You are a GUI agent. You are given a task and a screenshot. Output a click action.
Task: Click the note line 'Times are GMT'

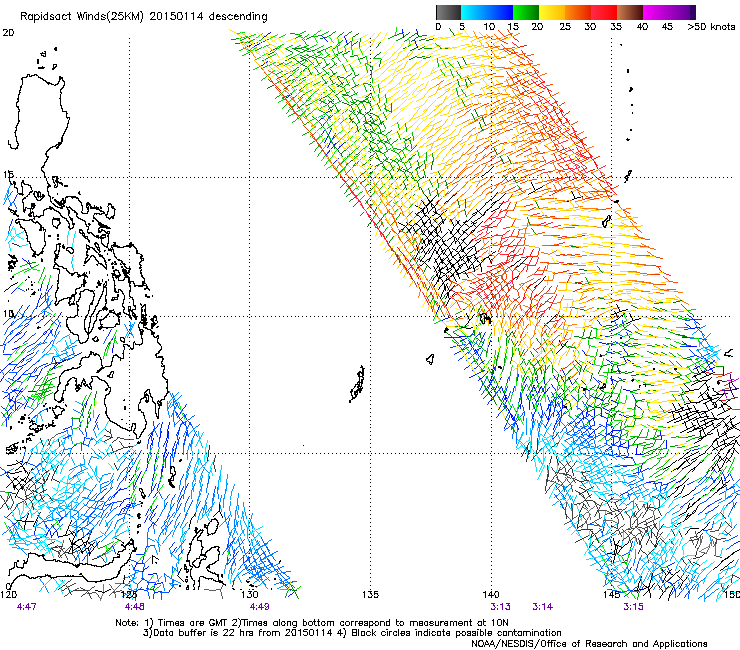(194, 623)
